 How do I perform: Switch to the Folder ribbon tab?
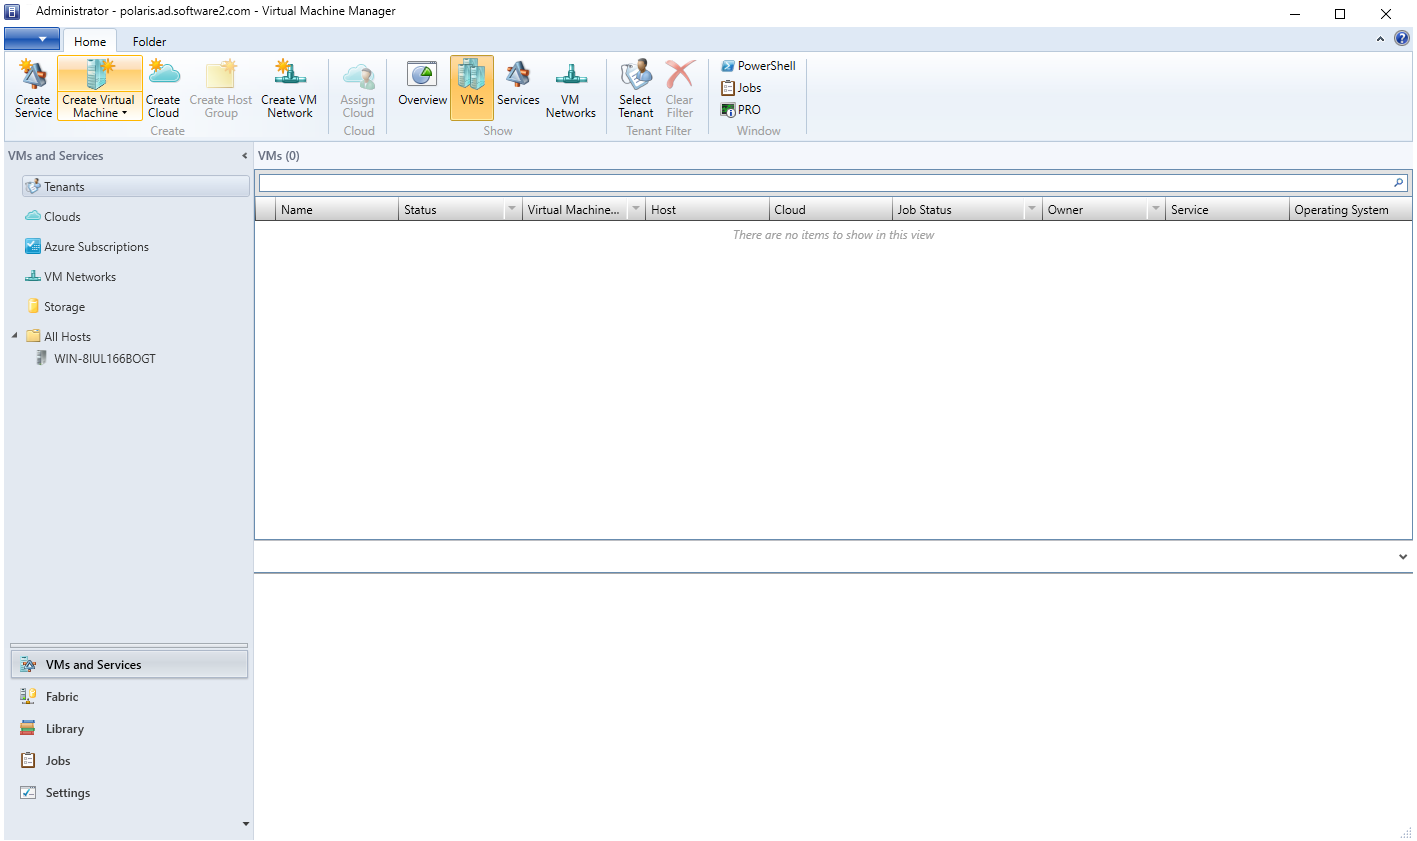coord(149,41)
